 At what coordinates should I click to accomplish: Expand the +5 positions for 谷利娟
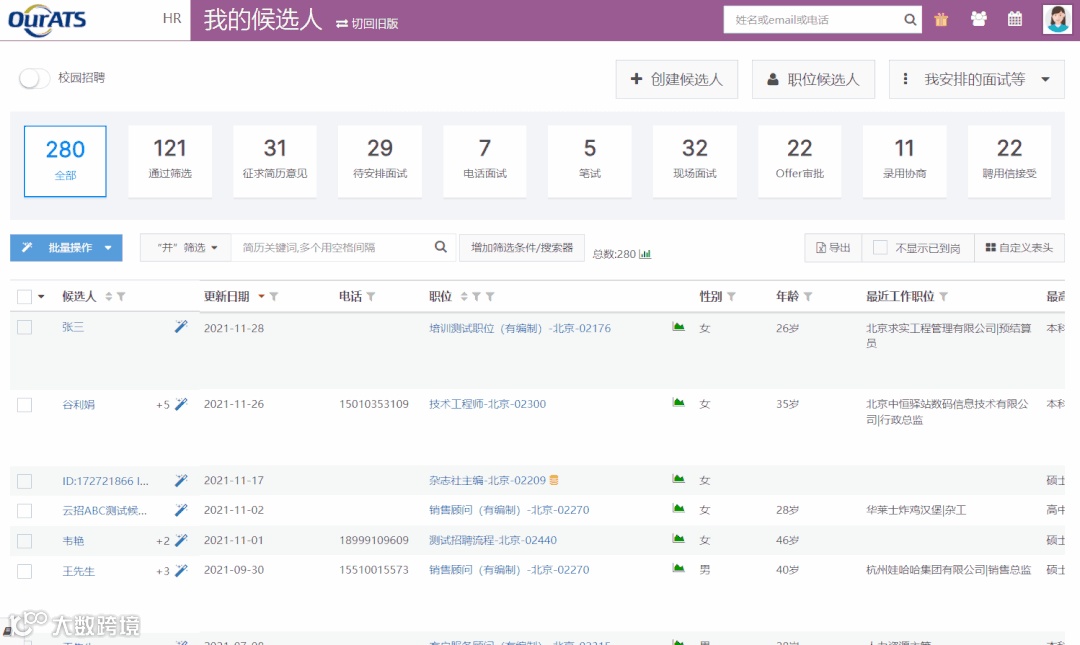click(163, 405)
